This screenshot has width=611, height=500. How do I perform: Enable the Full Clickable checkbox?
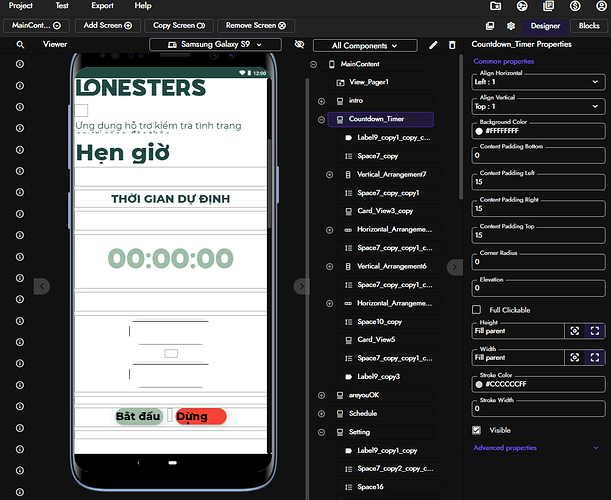click(477, 310)
